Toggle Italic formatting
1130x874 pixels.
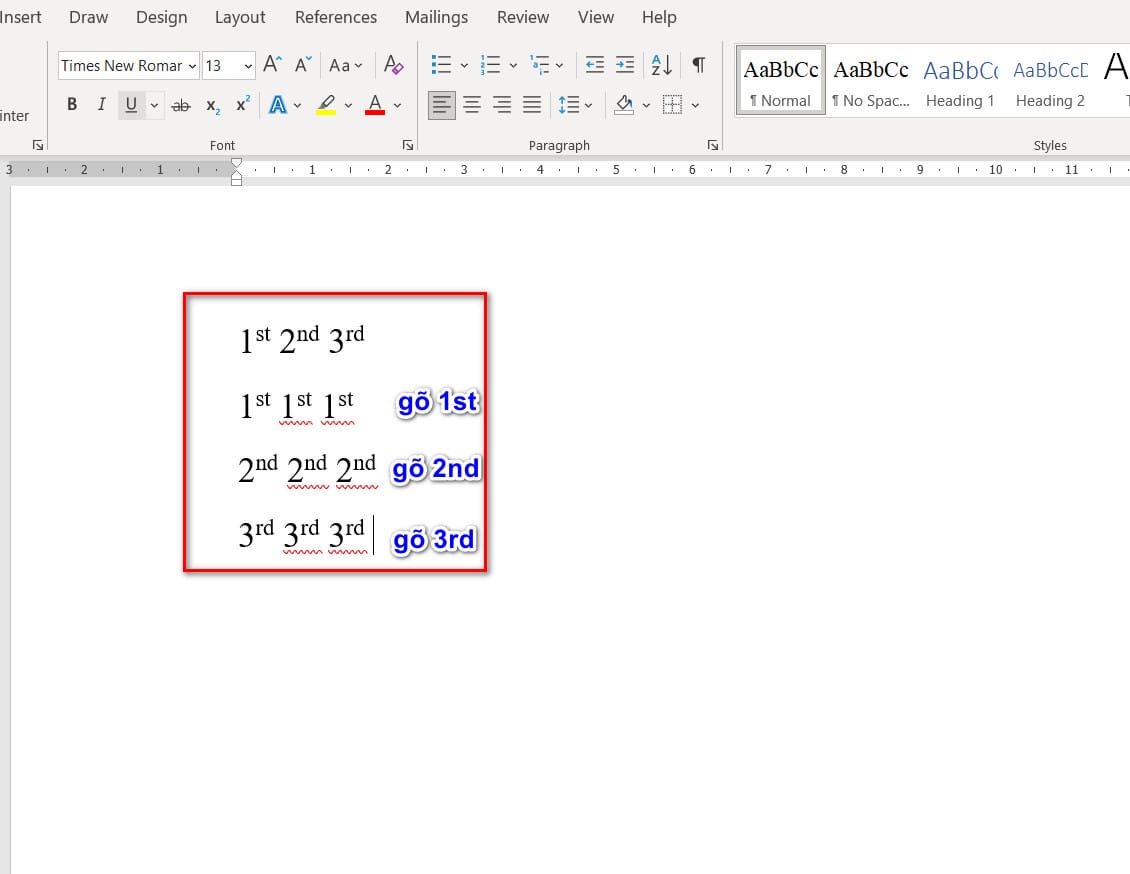pos(101,105)
